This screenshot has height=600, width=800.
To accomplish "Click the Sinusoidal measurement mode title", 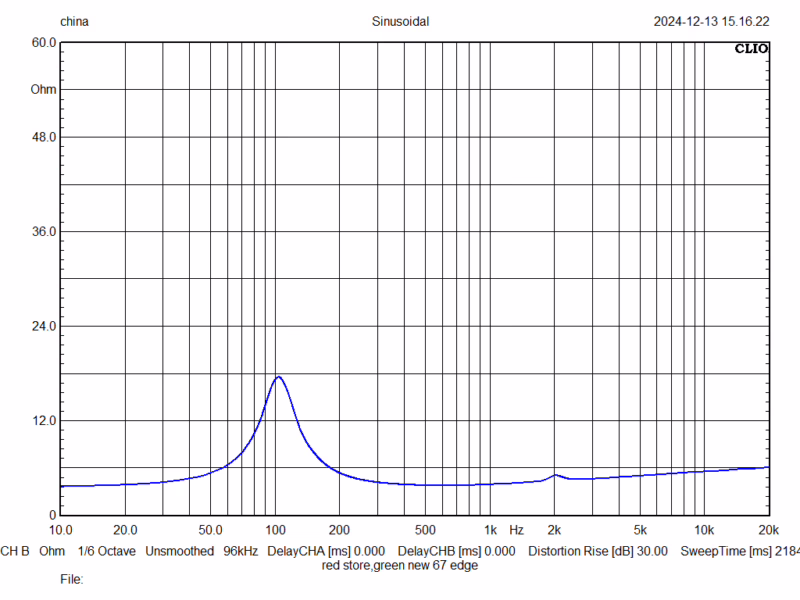I will coord(400,21).
